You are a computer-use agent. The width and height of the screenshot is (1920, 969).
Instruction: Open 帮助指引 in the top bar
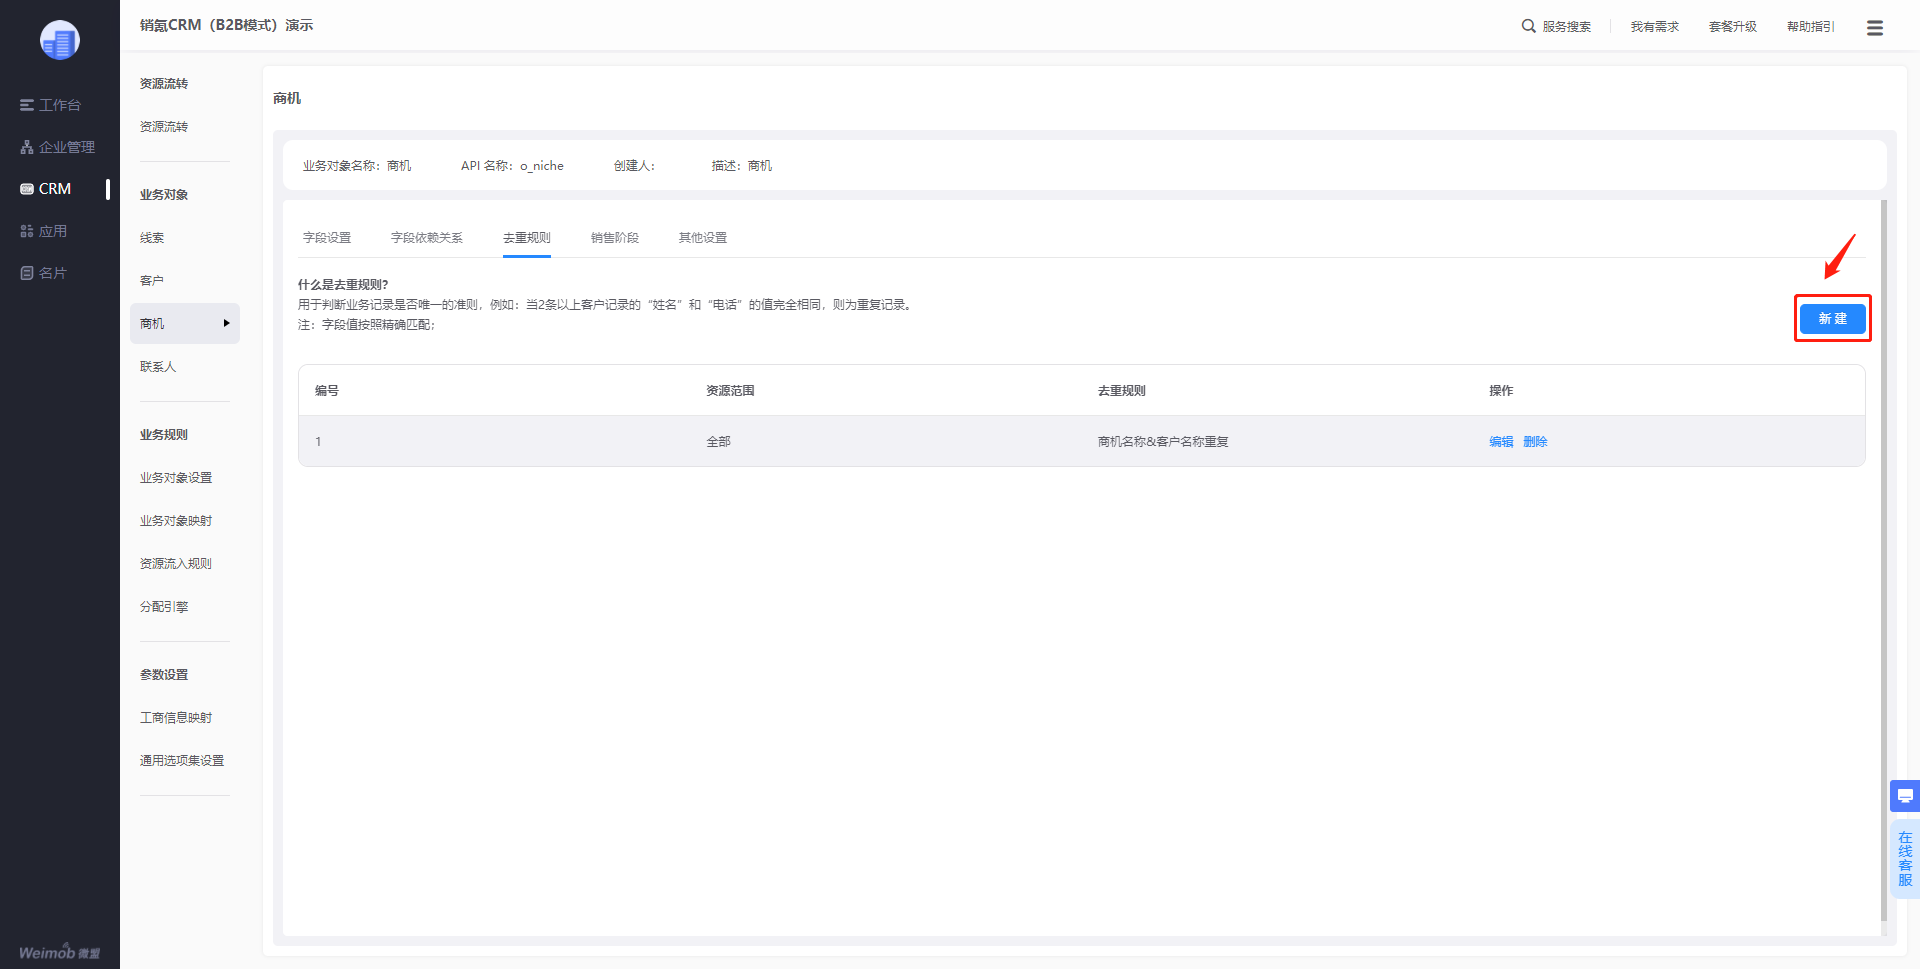pos(1811,27)
